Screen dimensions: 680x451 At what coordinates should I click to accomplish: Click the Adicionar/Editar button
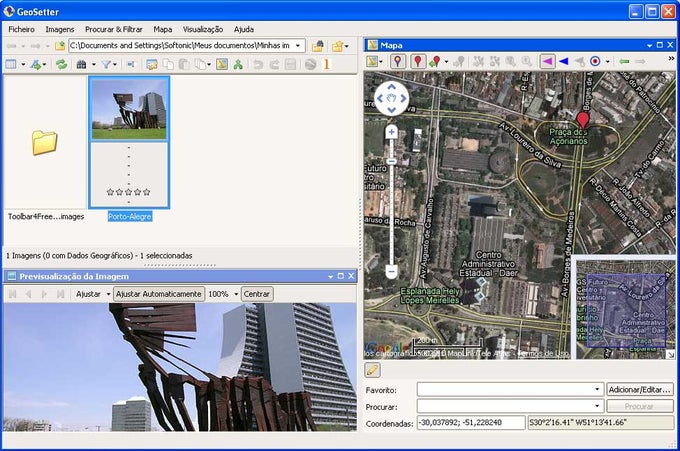639,389
